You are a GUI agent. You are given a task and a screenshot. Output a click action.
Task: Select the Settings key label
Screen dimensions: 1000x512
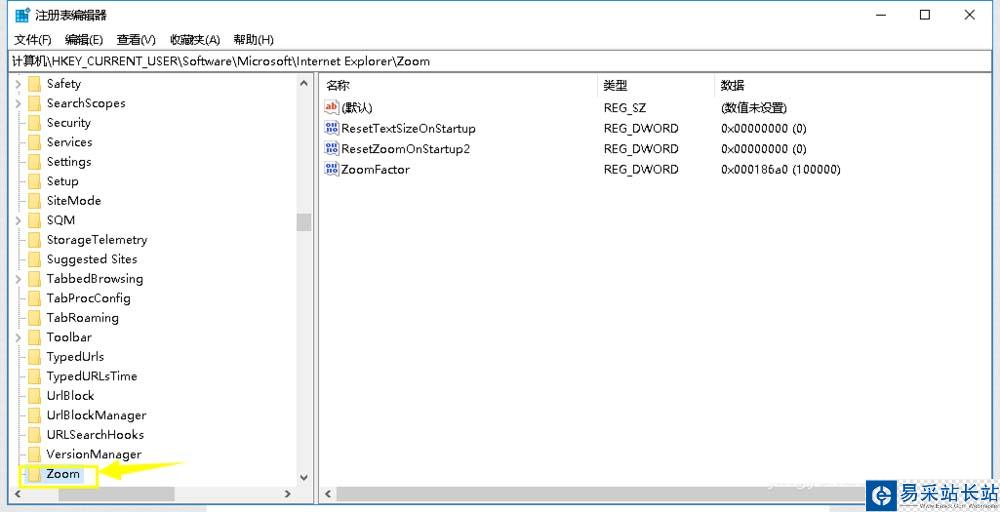(x=69, y=162)
